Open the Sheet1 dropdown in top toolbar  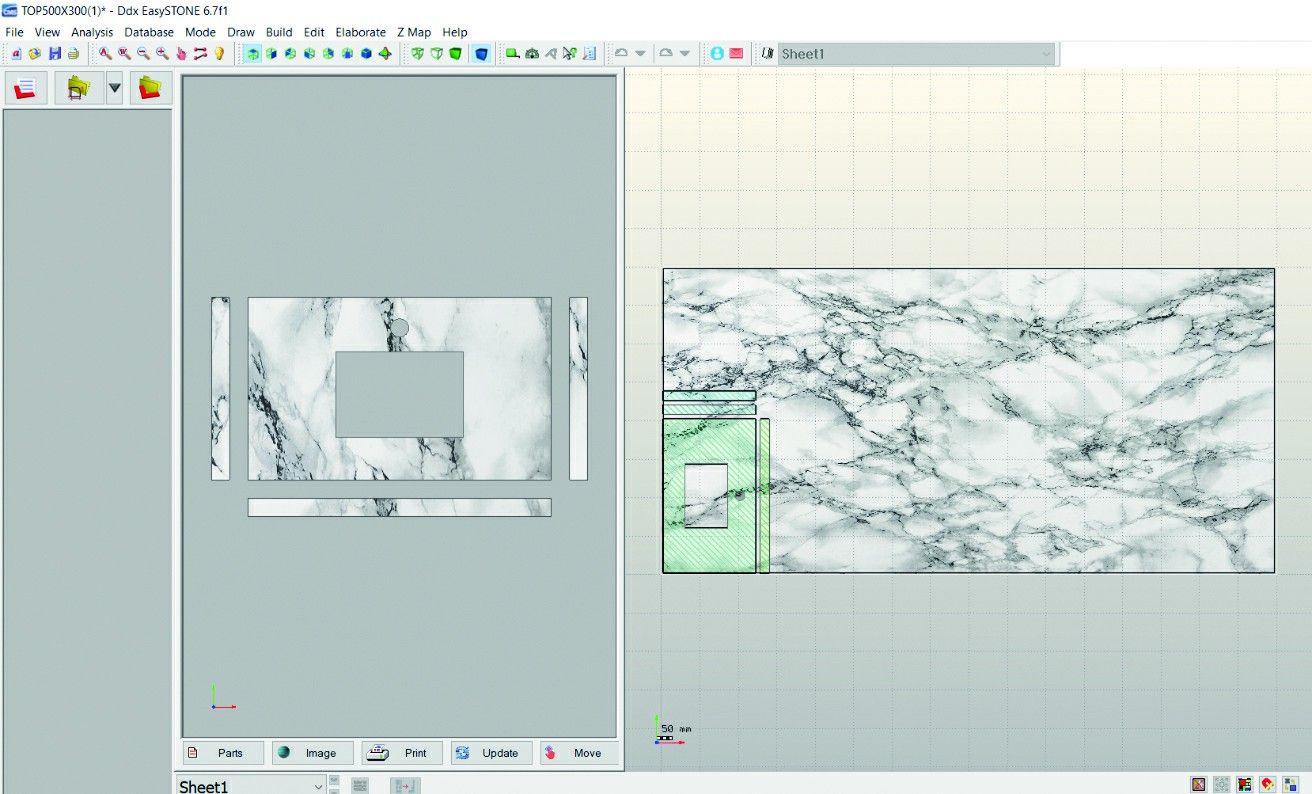click(916, 54)
